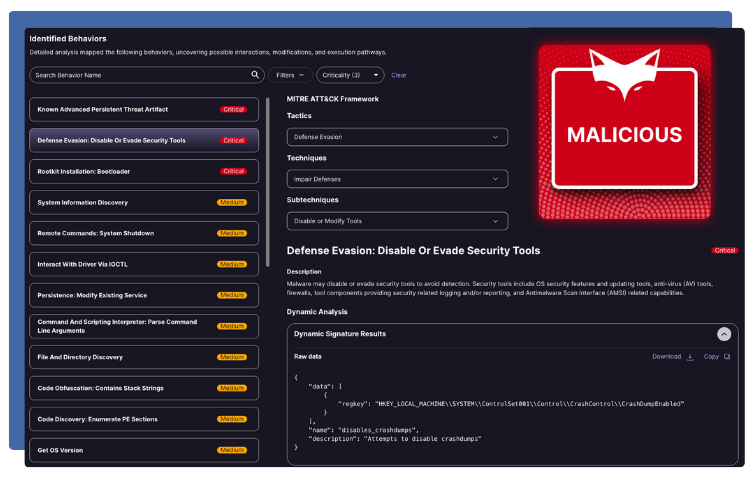Click the Medium tag on Get OS Version row
Screen dimensions: 750x500
232,450
